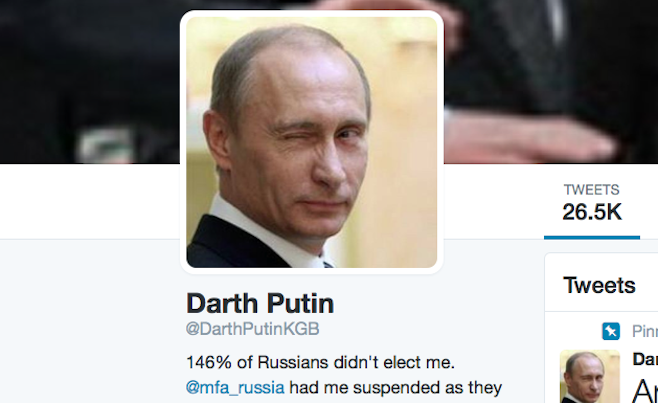The height and width of the screenshot is (403, 658).
Task: Click the pinned tweet pin icon
Action: tap(611, 331)
